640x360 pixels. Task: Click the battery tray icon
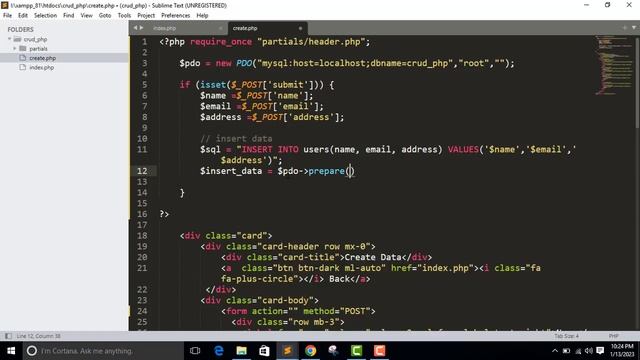click(x=567, y=351)
